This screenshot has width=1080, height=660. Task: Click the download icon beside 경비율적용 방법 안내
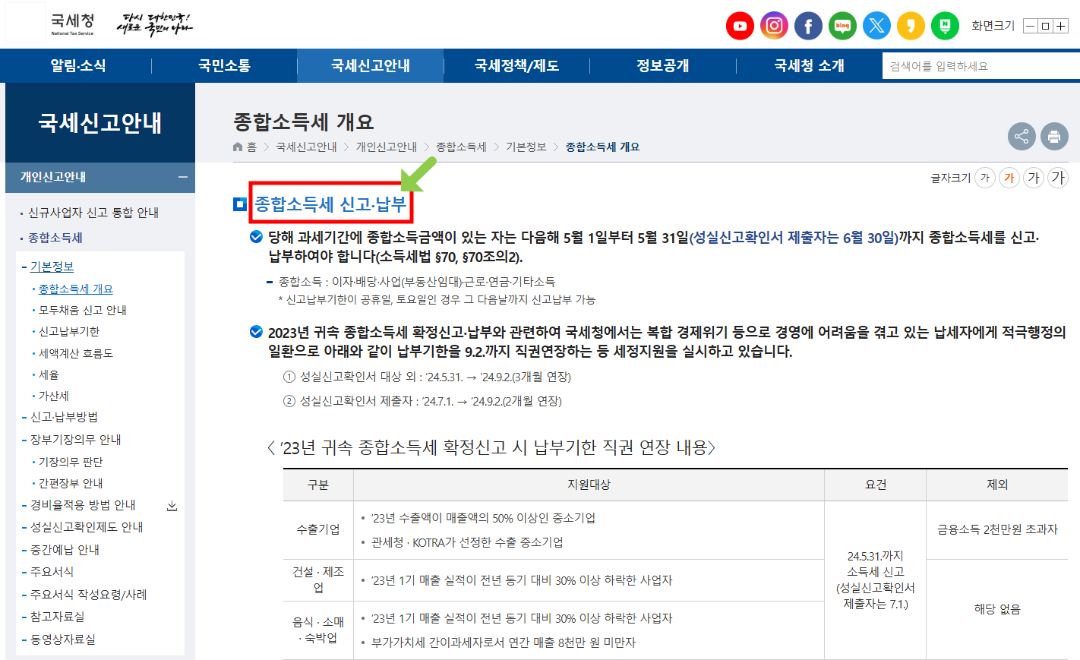(171, 507)
